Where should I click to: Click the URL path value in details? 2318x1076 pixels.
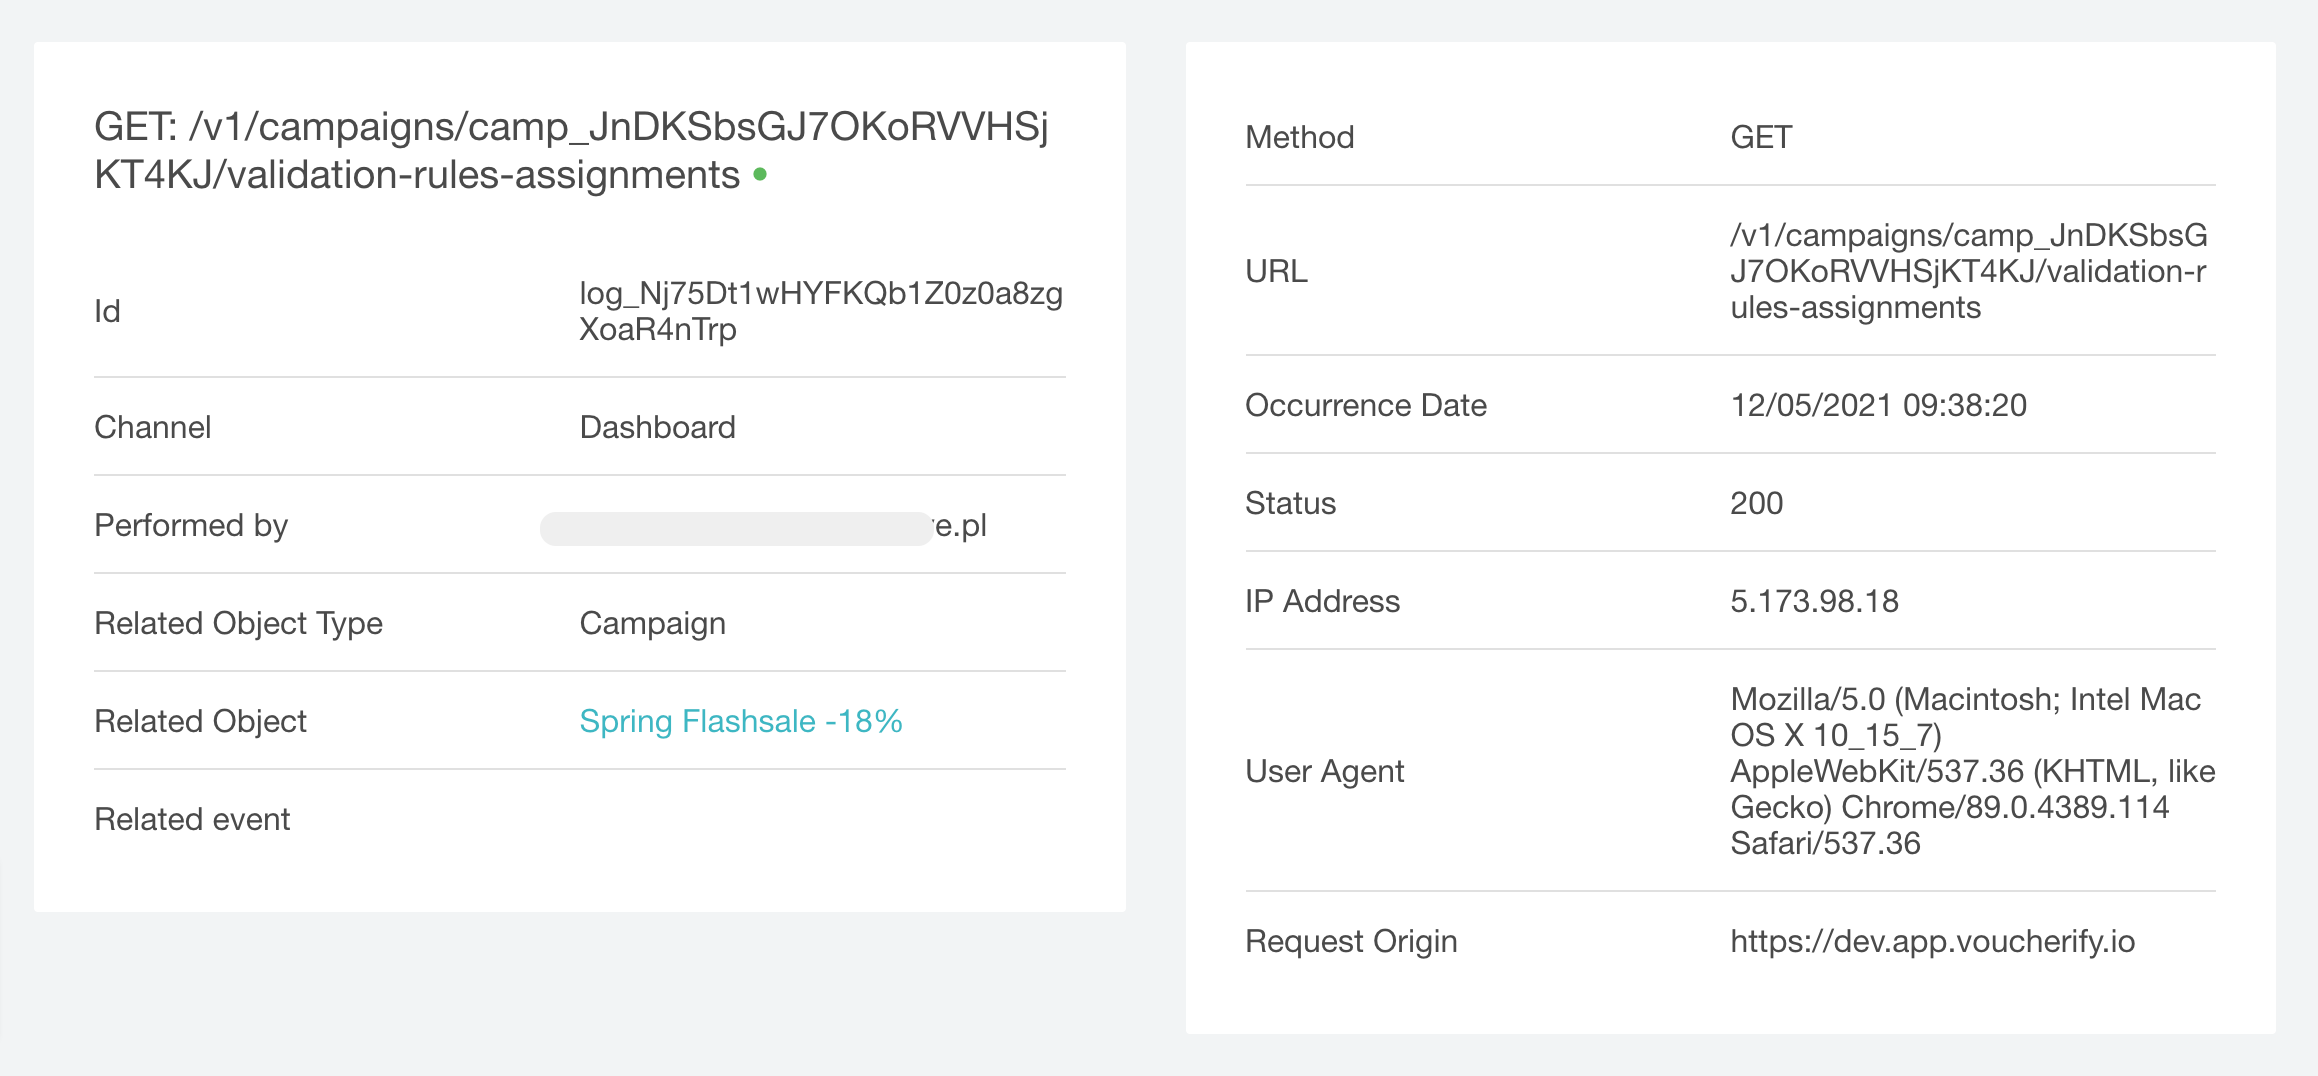coord(1968,271)
